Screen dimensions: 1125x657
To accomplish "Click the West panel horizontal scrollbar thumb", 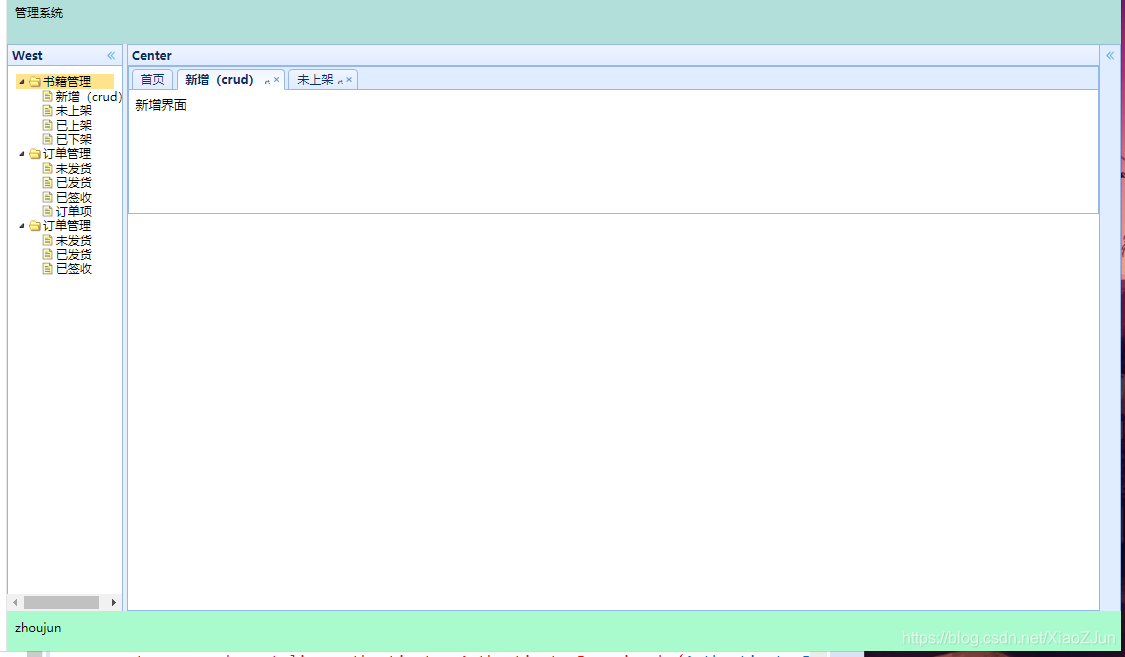I will click(62, 602).
